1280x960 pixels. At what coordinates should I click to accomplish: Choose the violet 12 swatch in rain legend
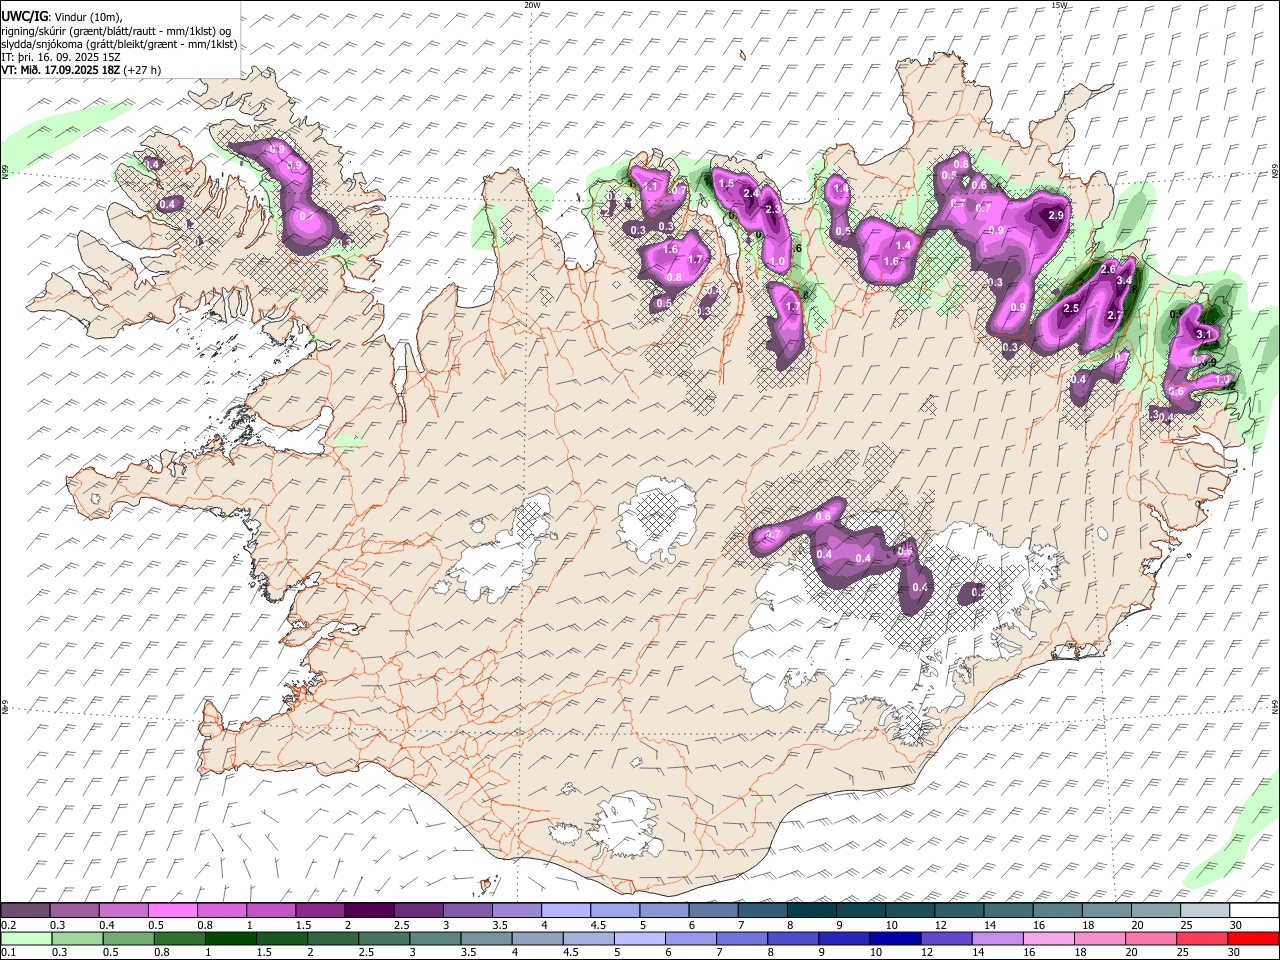coord(945,938)
